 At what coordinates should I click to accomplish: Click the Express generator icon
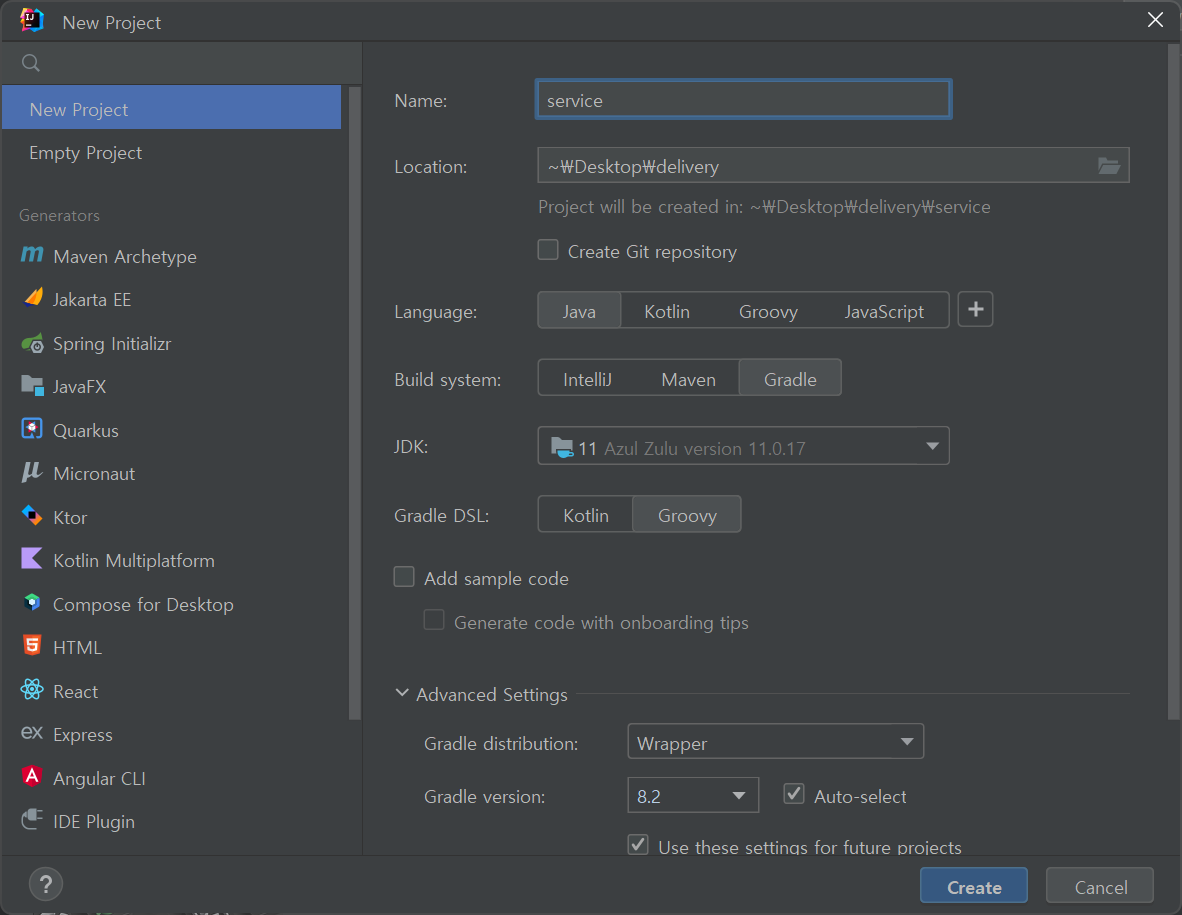32,733
